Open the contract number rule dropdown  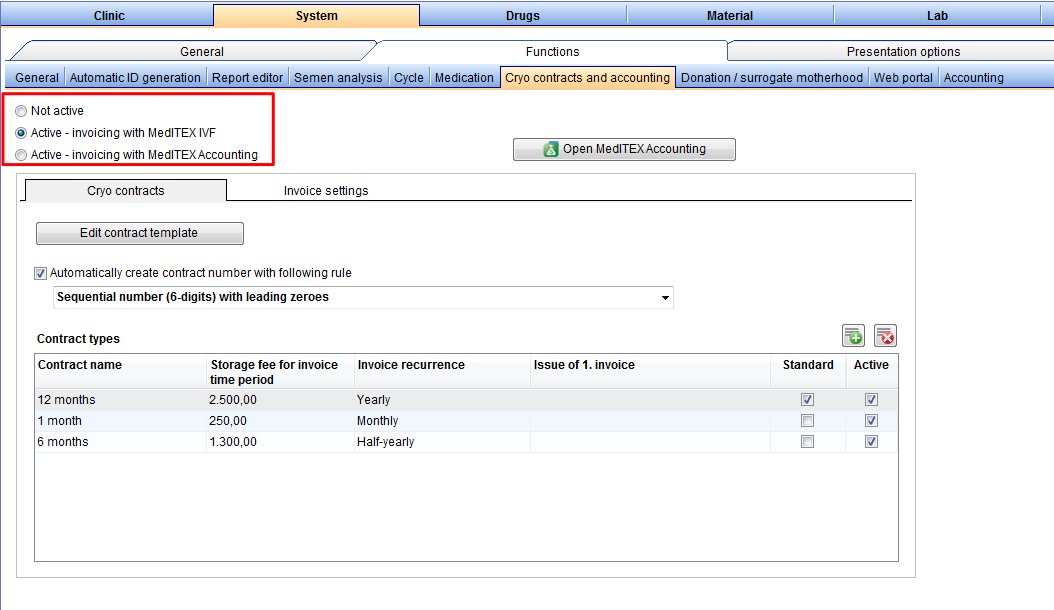click(665, 297)
